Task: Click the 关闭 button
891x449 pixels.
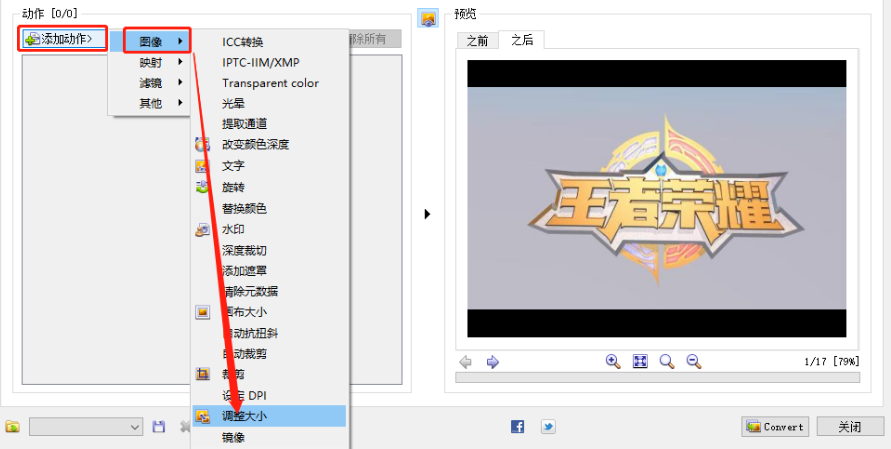Action: (x=850, y=426)
